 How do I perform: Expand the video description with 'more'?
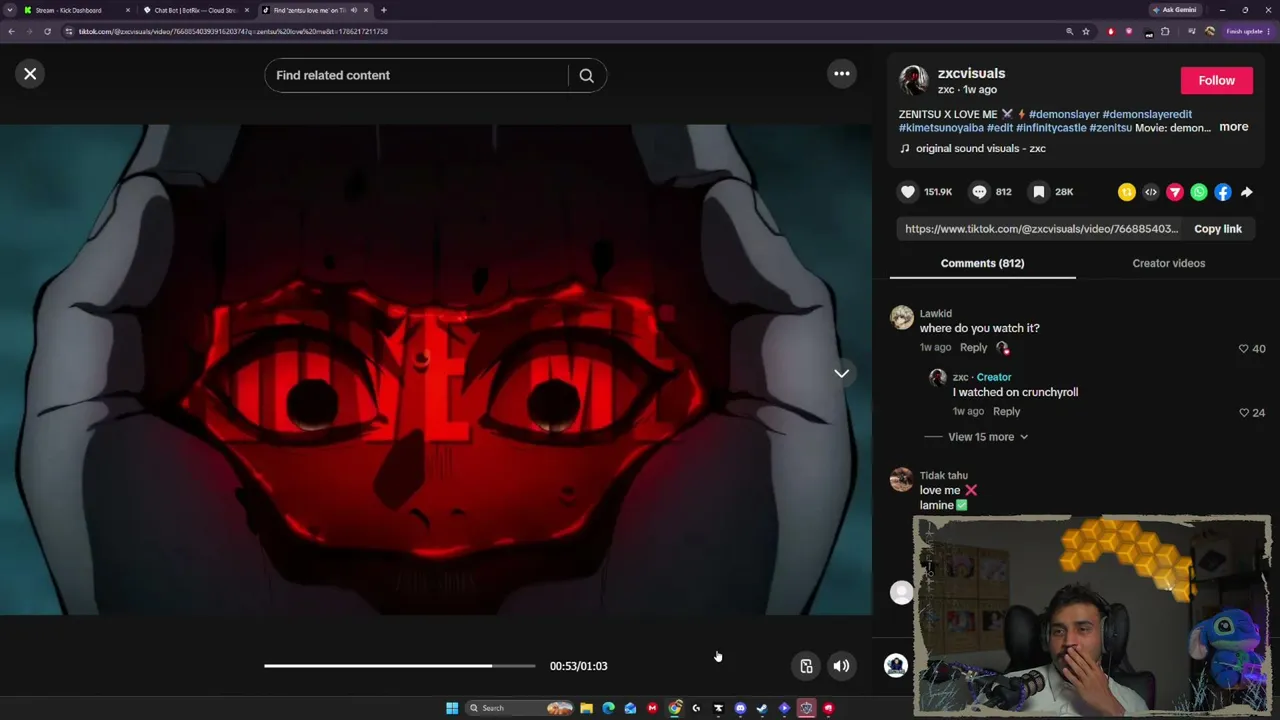pos(1234,127)
